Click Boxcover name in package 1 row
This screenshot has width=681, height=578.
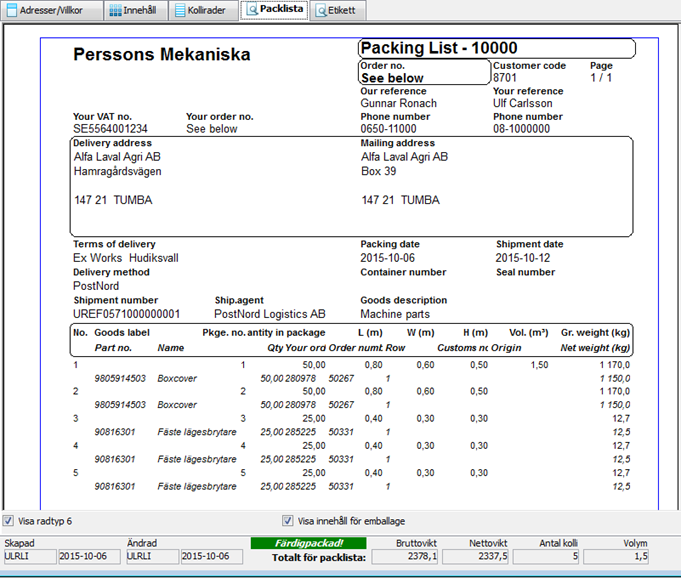(177, 379)
